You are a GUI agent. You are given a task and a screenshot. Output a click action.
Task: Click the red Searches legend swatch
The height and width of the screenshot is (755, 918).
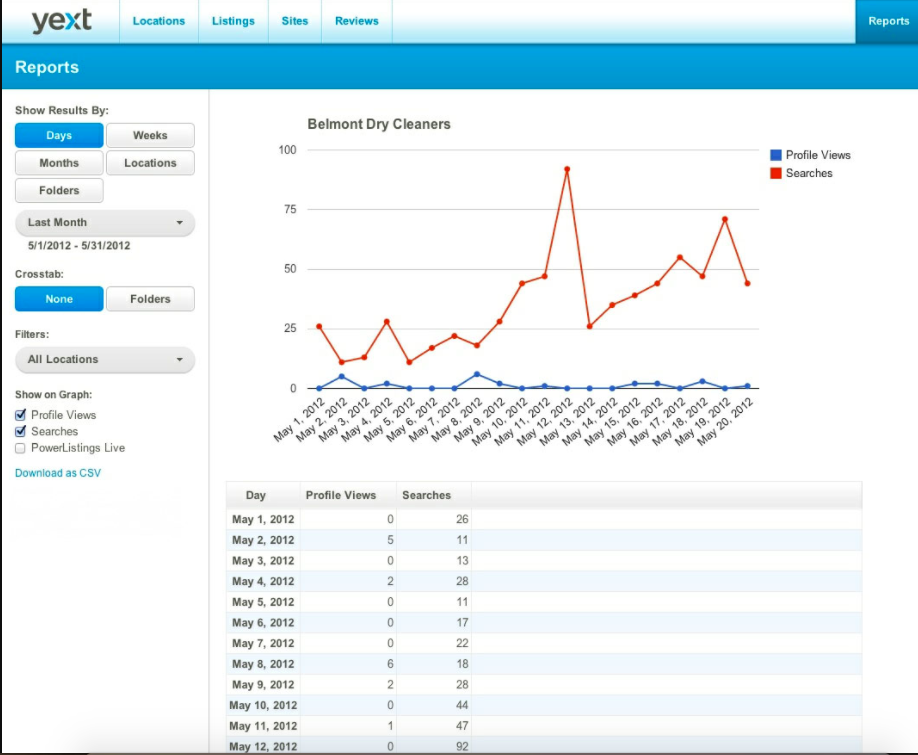776,173
